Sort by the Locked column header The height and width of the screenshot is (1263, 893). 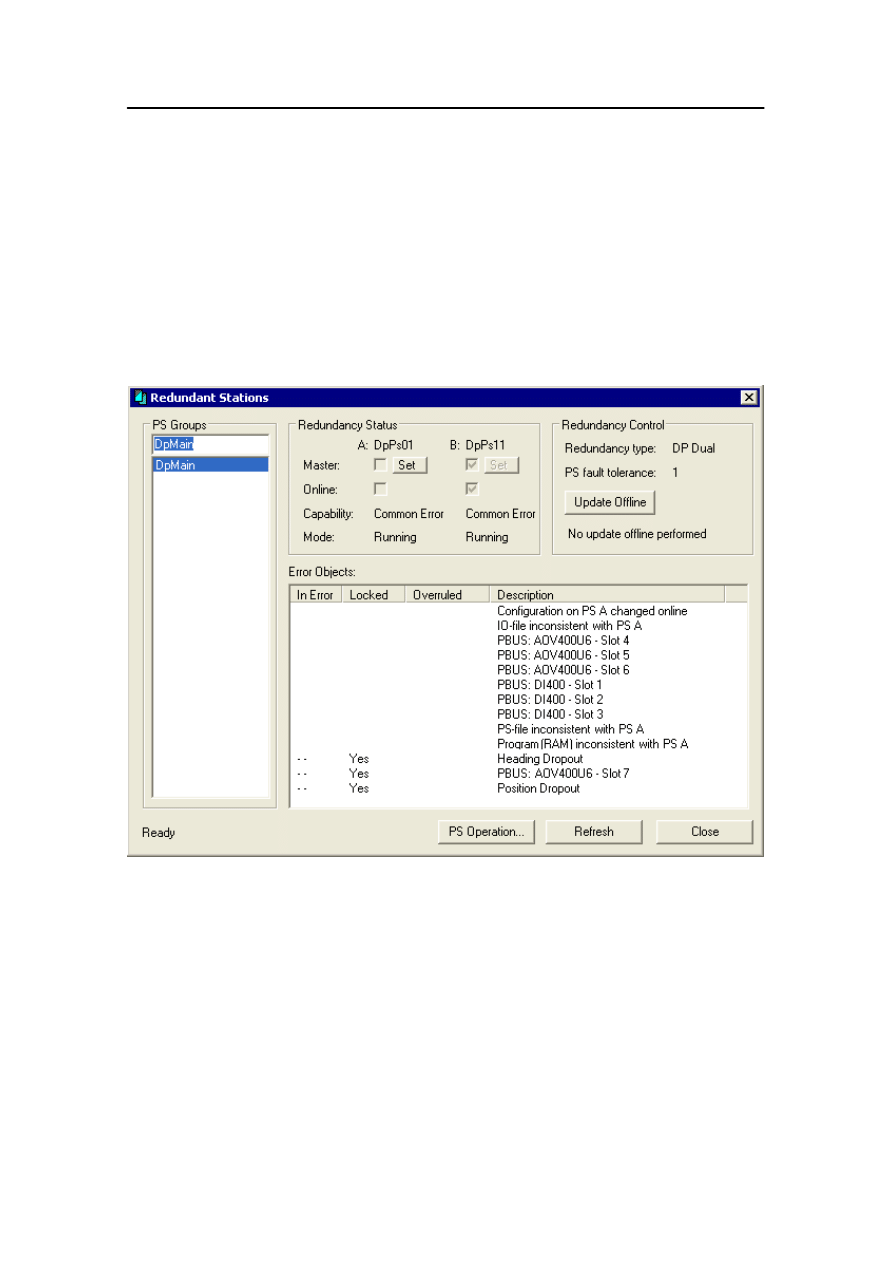[372, 595]
